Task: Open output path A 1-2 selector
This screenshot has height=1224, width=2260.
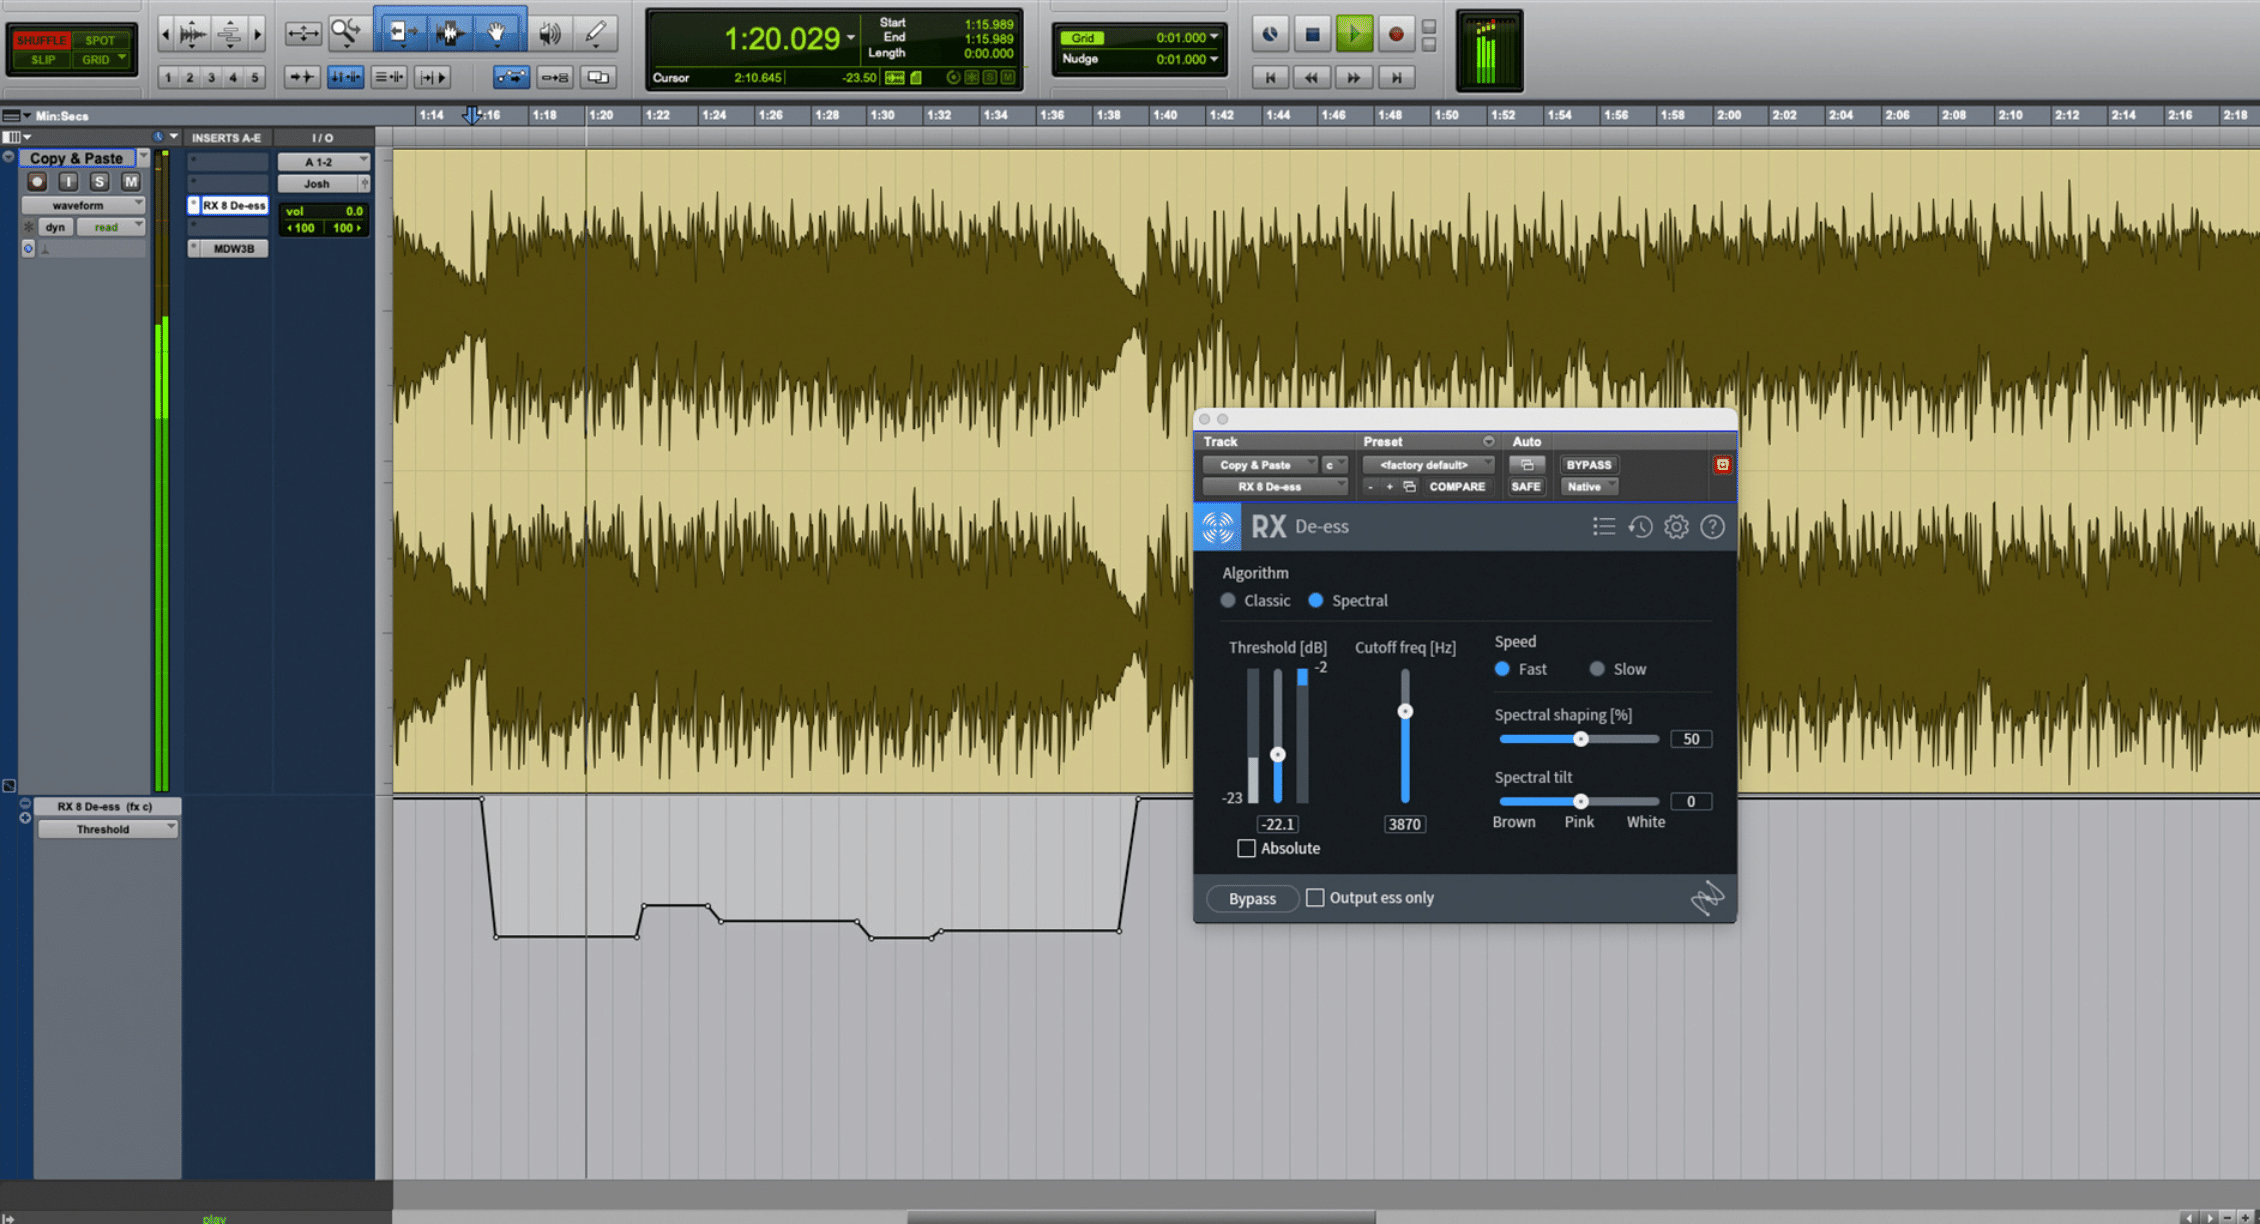Action: tap(324, 162)
